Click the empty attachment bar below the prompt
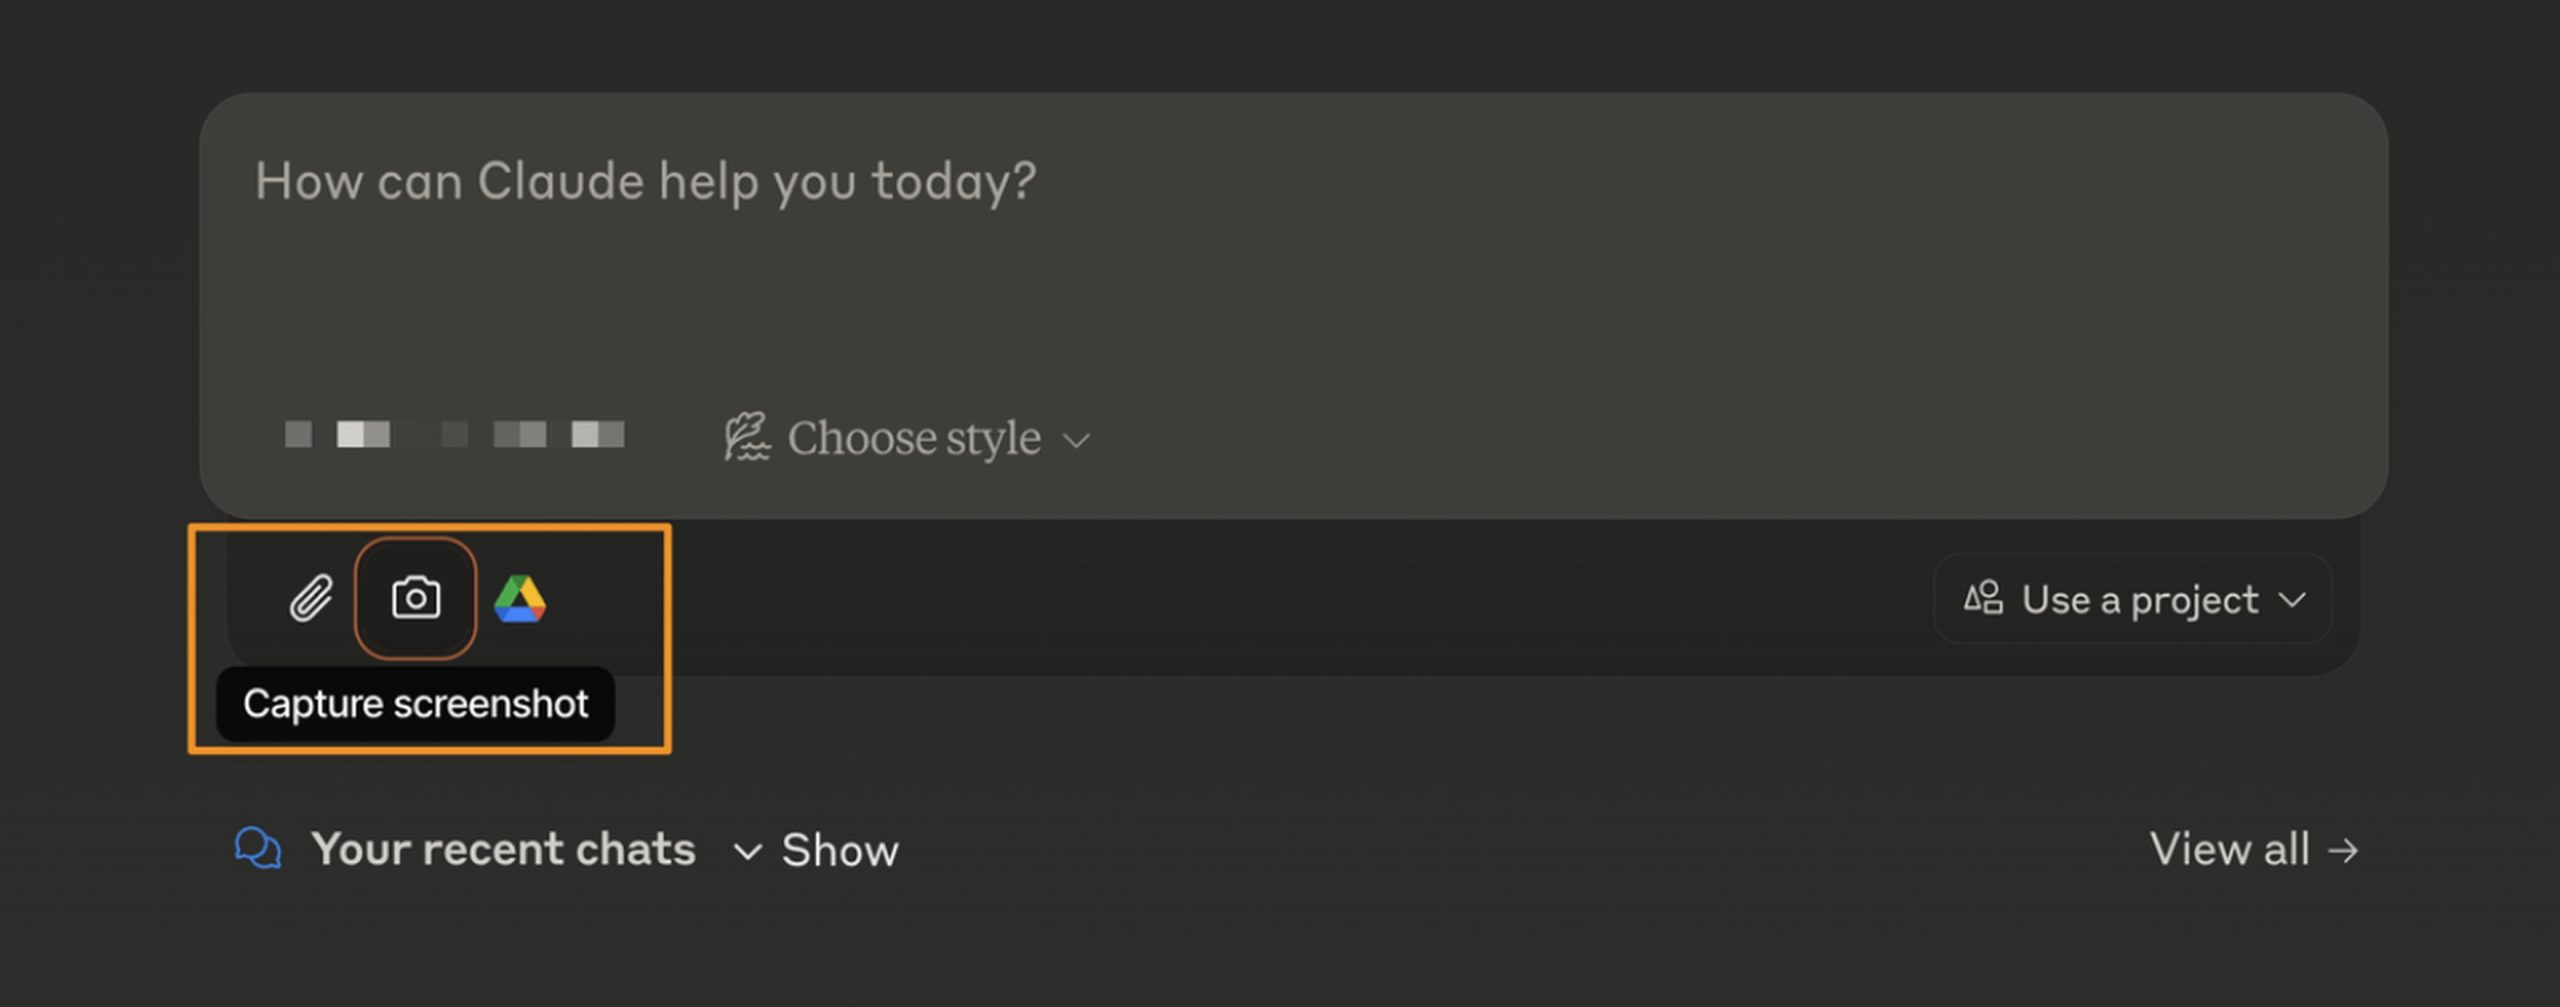Screen dimensions: 2560x1007 [1200, 600]
